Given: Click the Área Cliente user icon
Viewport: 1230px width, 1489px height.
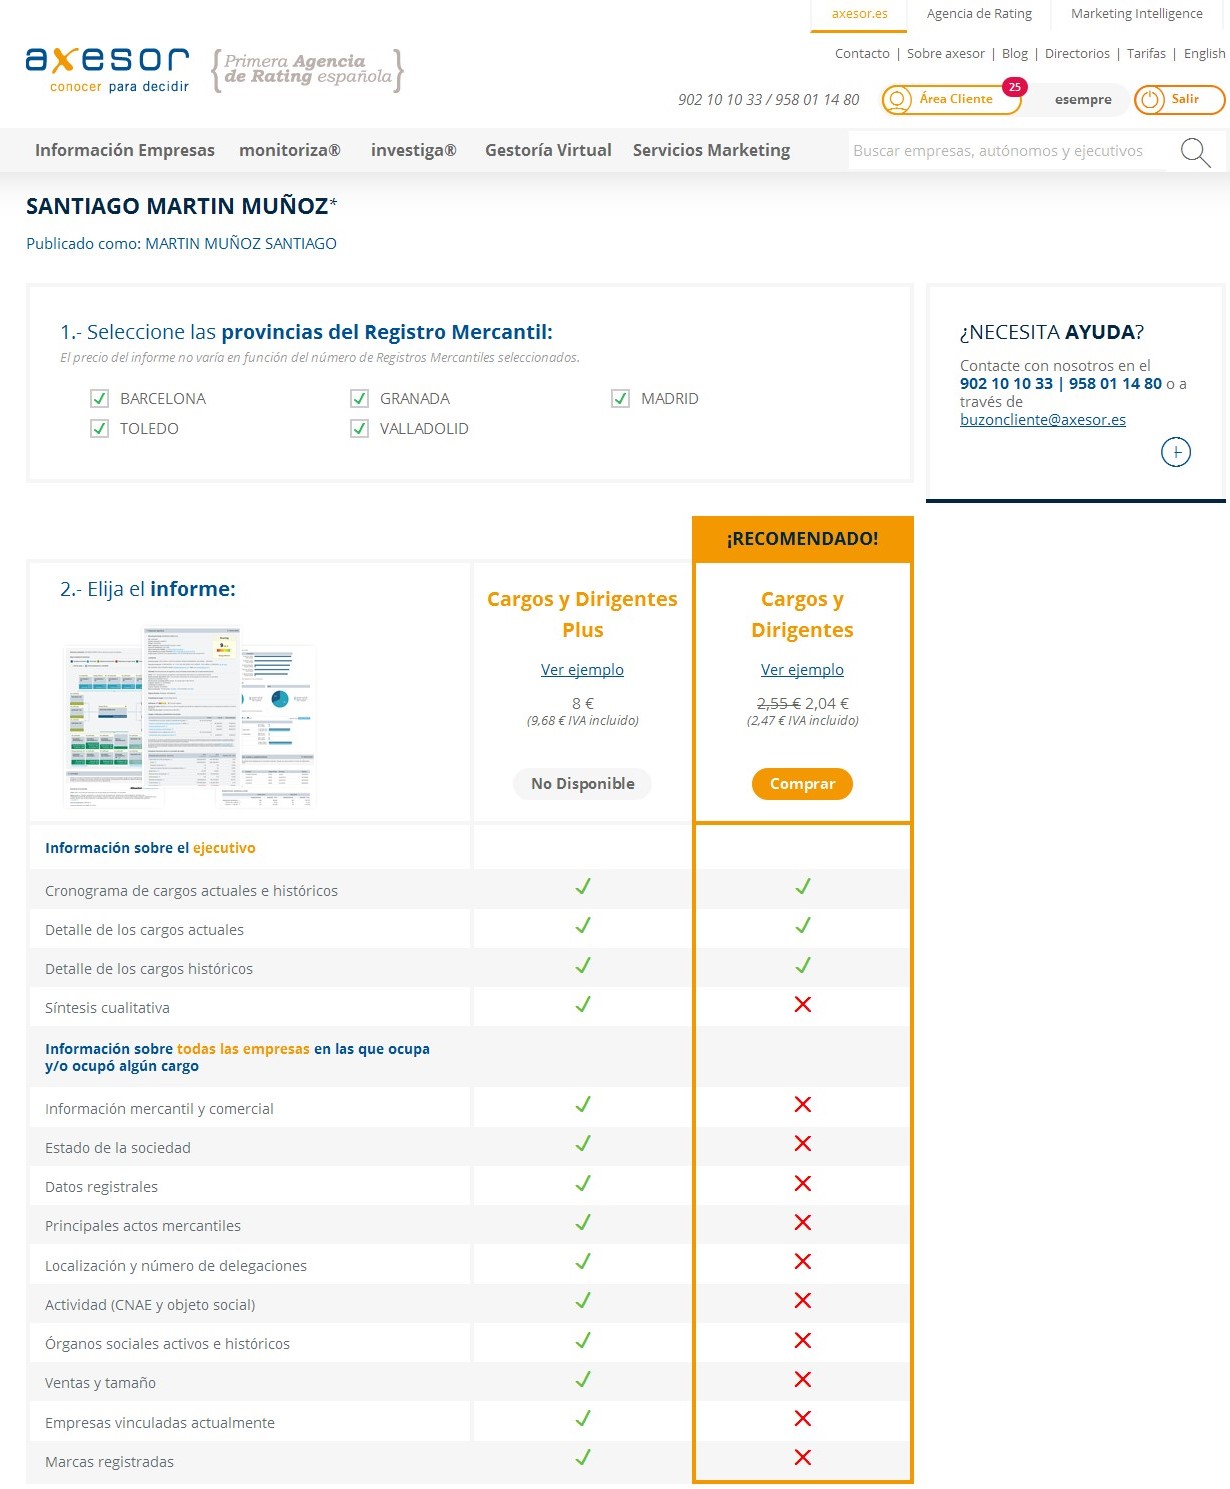Looking at the screenshot, I should [898, 99].
